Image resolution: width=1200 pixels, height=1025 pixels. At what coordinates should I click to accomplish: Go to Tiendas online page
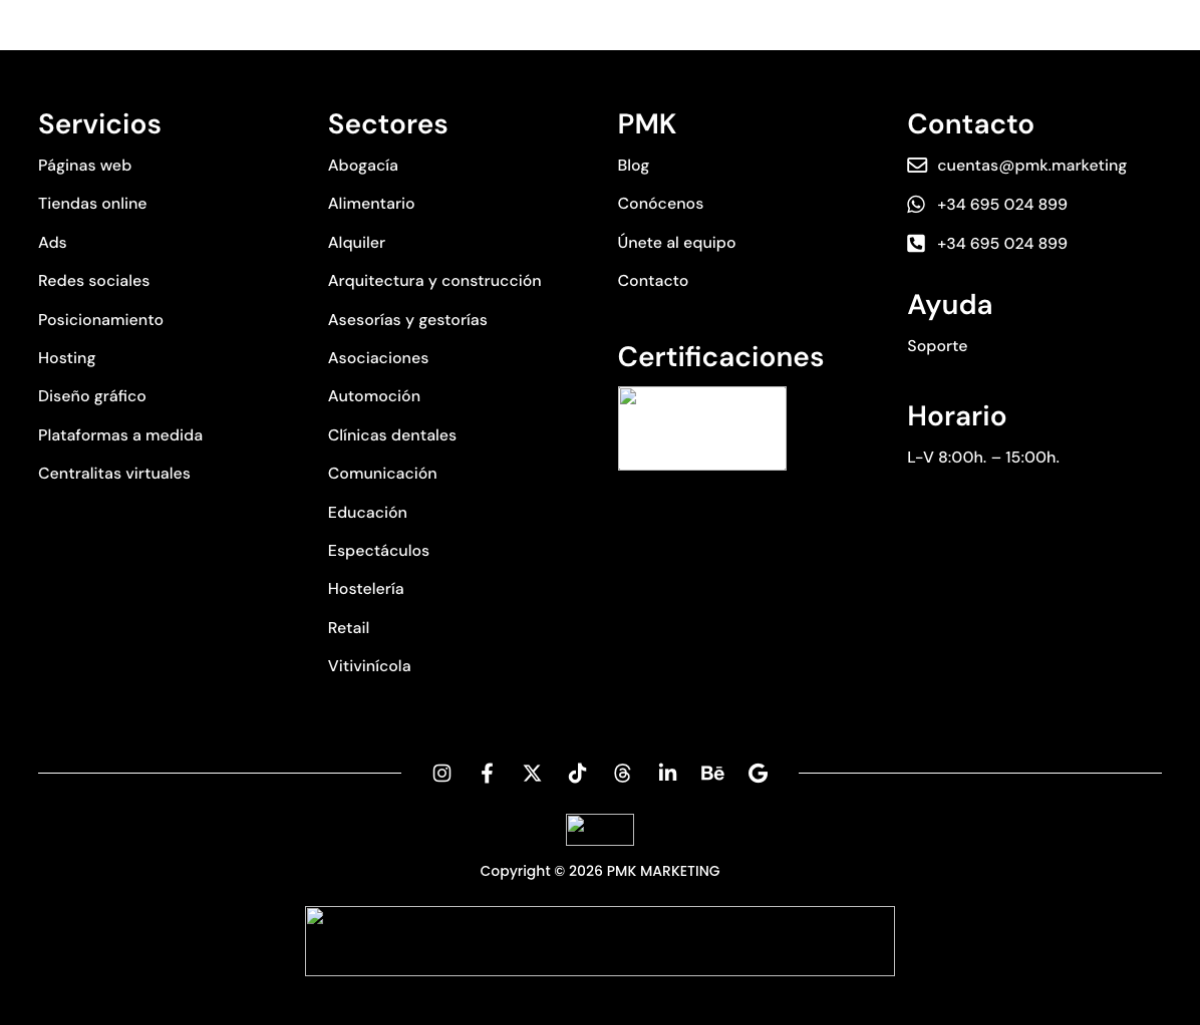tap(92, 203)
